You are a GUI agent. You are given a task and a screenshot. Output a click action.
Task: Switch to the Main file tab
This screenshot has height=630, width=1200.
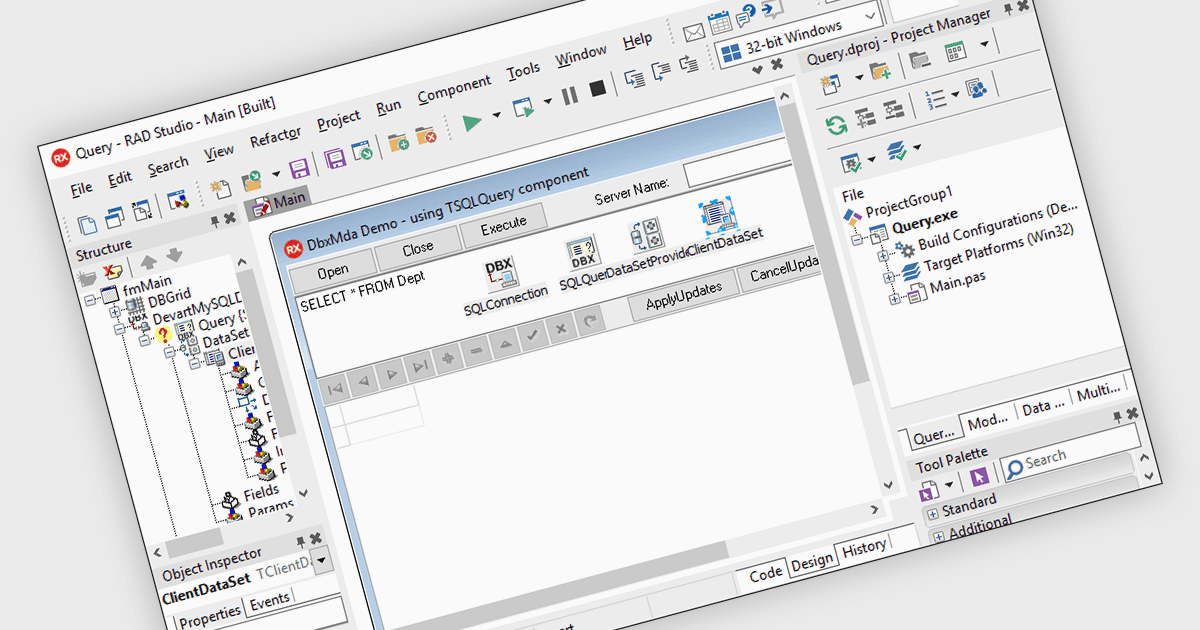pos(279,202)
